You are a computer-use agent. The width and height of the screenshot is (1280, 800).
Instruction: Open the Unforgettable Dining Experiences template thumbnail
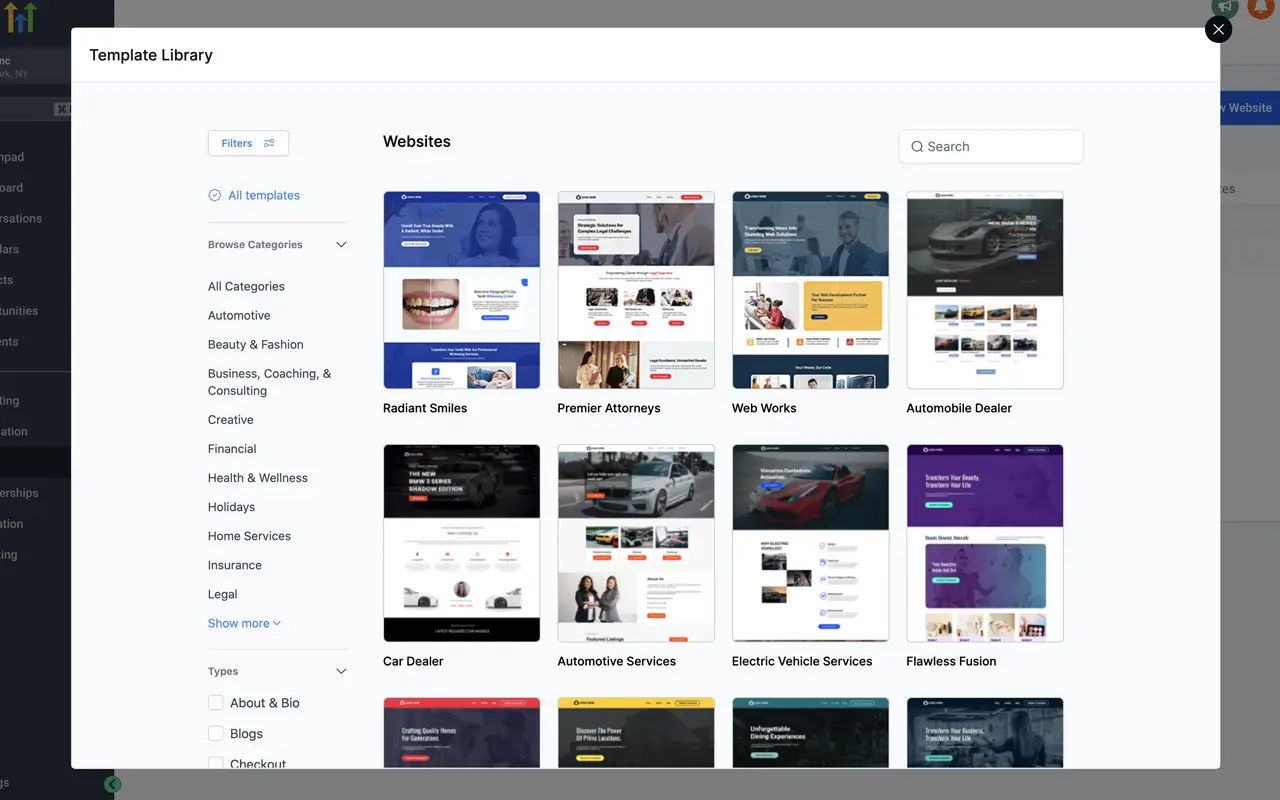810,733
